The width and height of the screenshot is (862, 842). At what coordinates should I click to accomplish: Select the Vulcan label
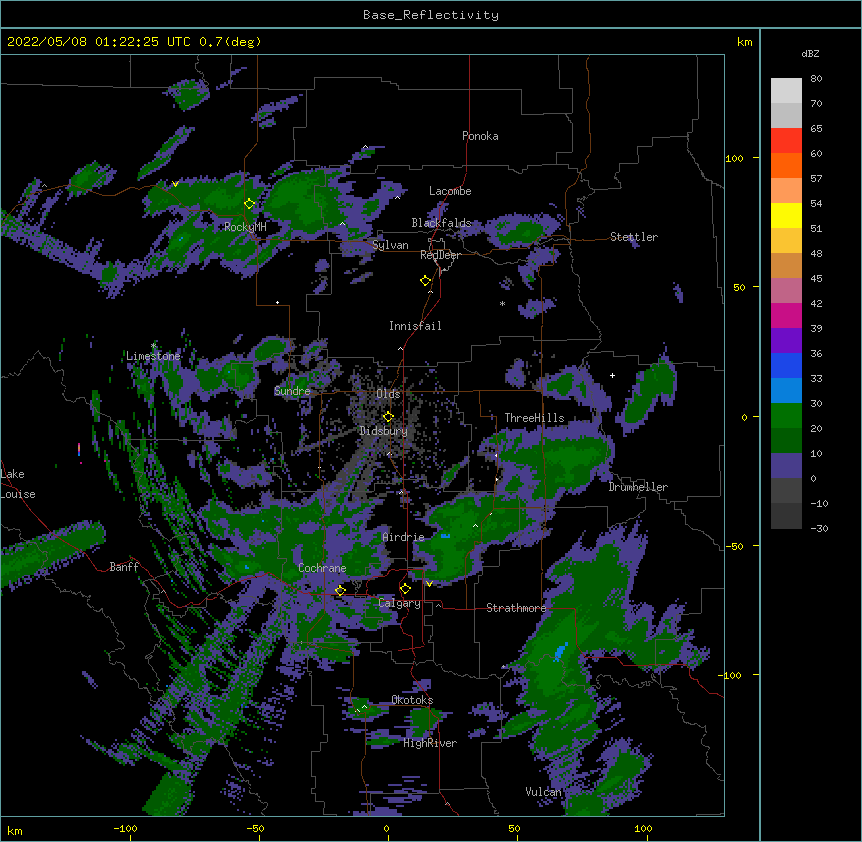pyautogui.click(x=543, y=792)
